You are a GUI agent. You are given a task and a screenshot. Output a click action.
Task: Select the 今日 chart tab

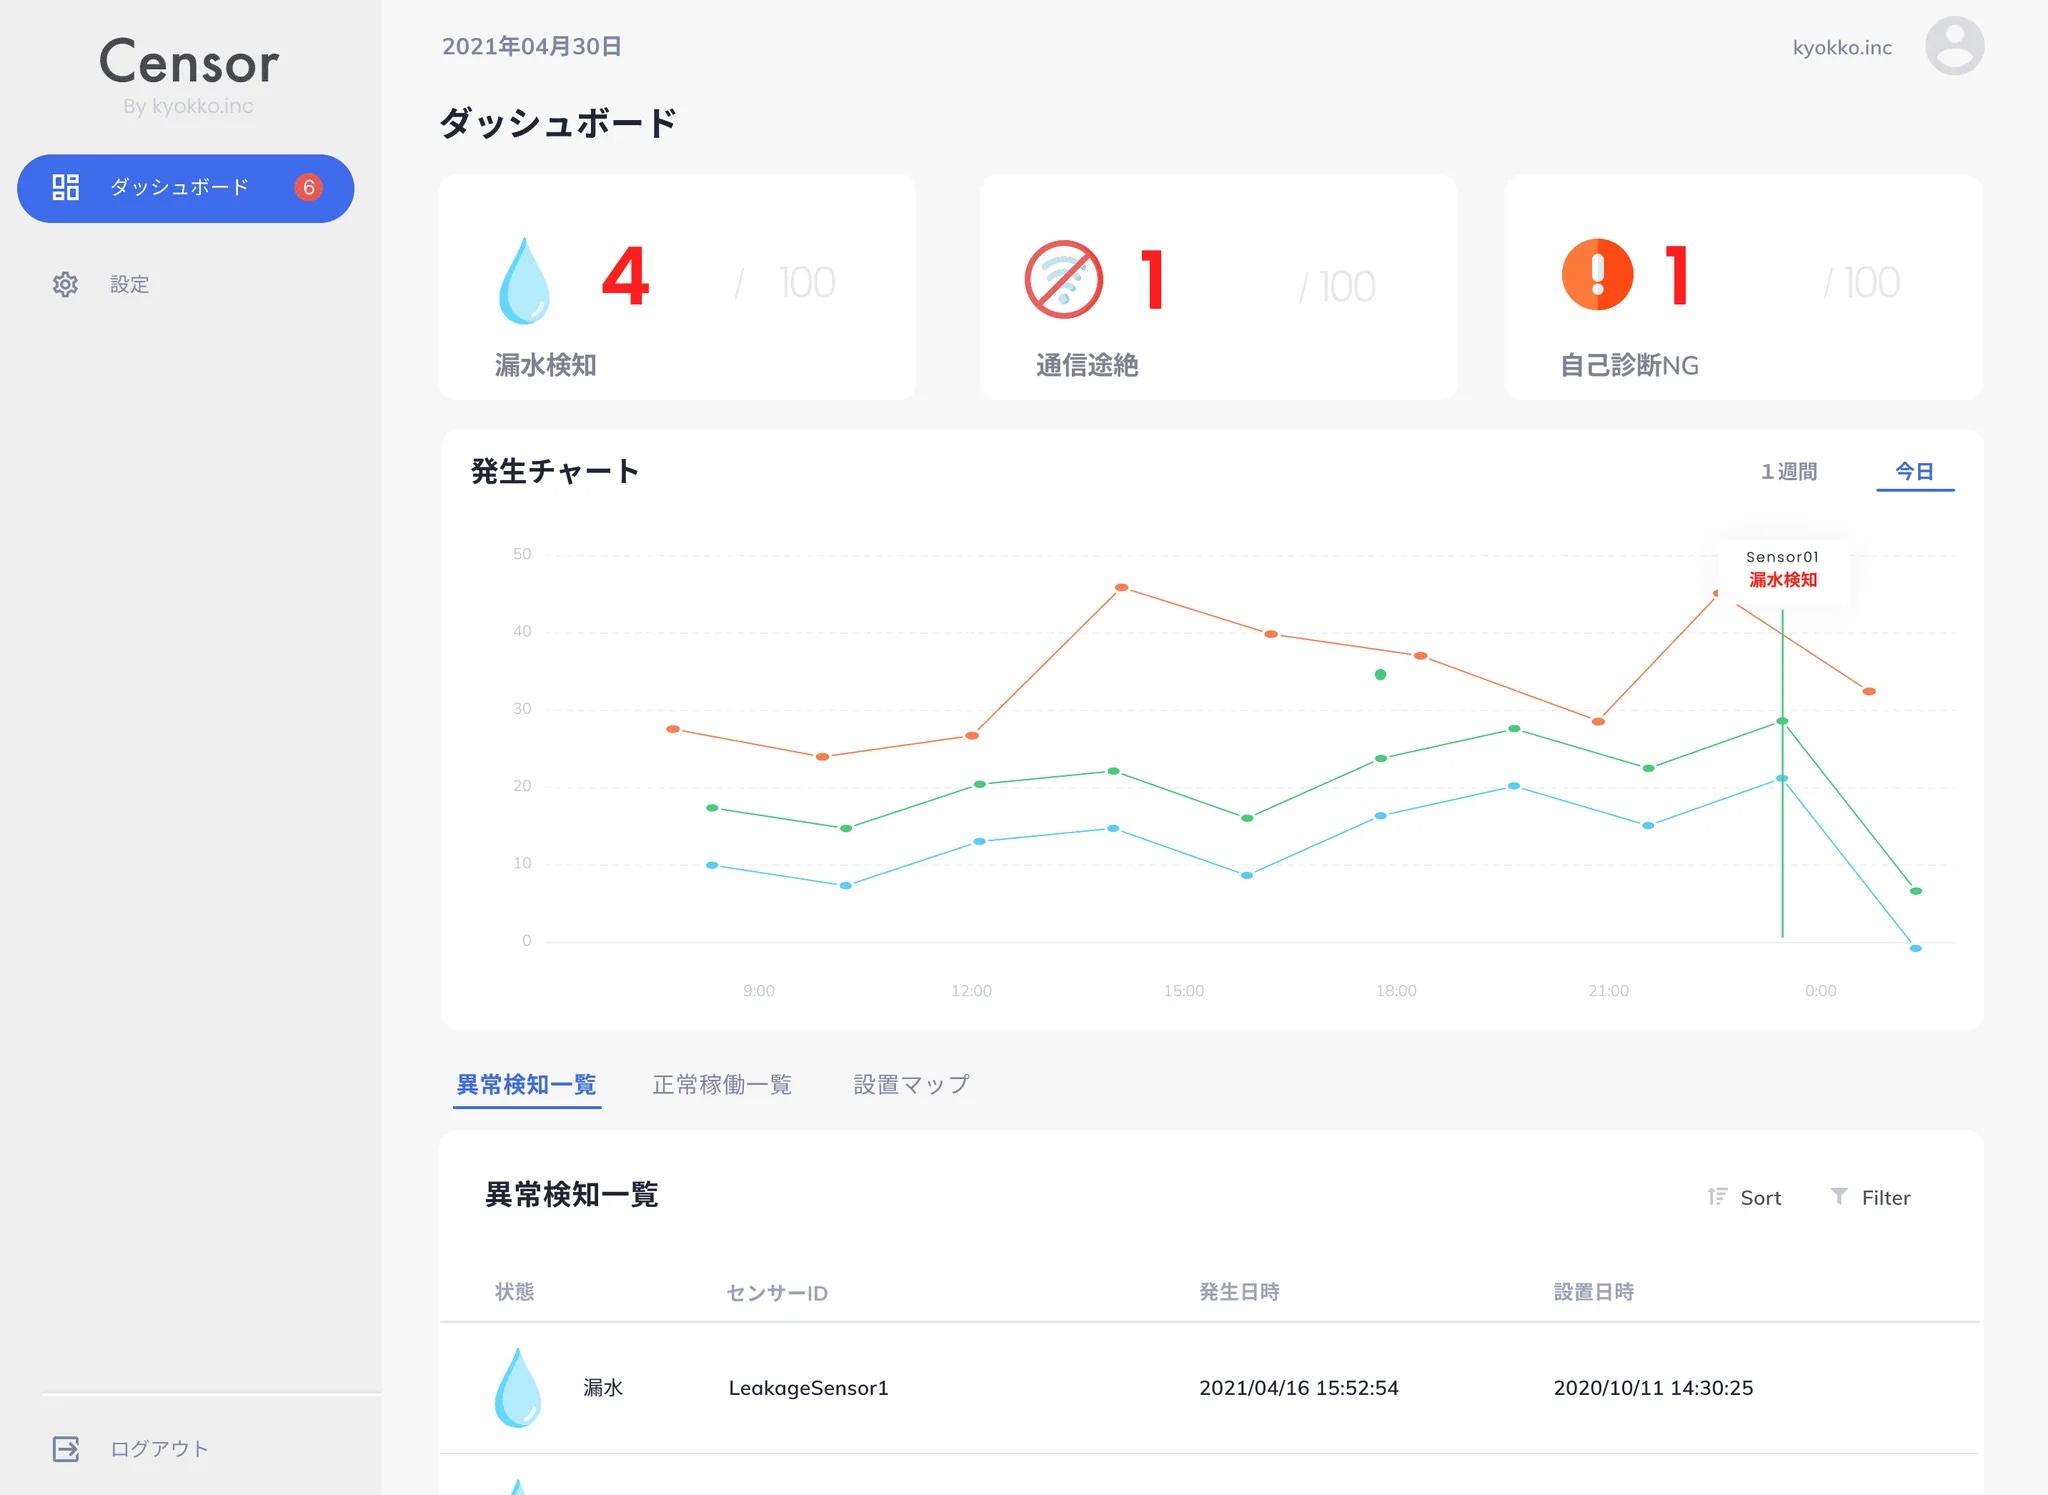1915,471
